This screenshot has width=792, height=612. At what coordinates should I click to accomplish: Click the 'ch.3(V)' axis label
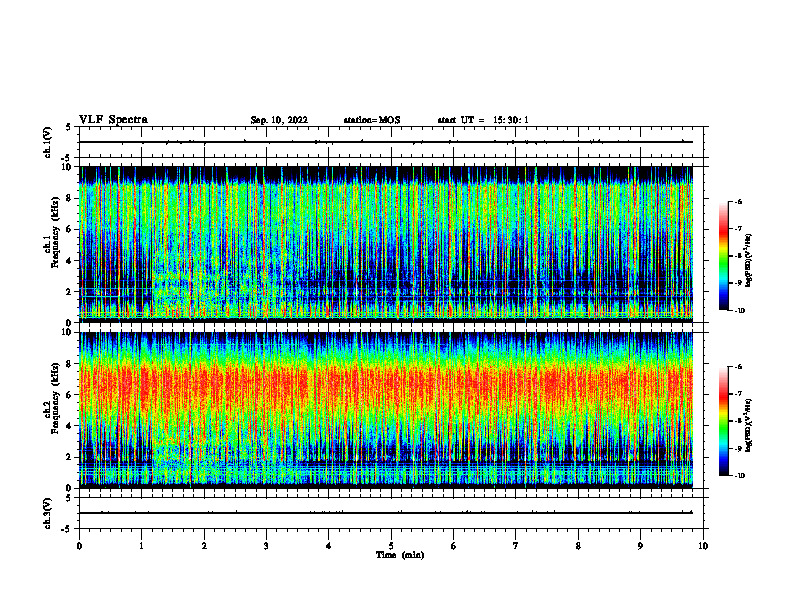click(48, 513)
